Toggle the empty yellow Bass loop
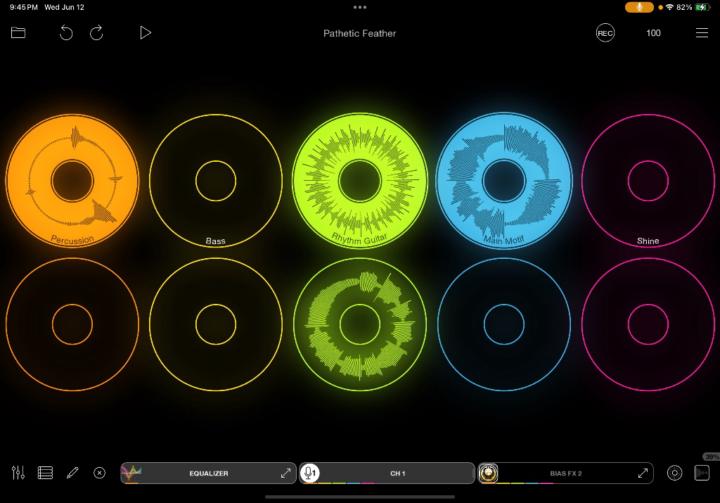Image resolution: width=720 pixels, height=503 pixels. (x=216, y=181)
